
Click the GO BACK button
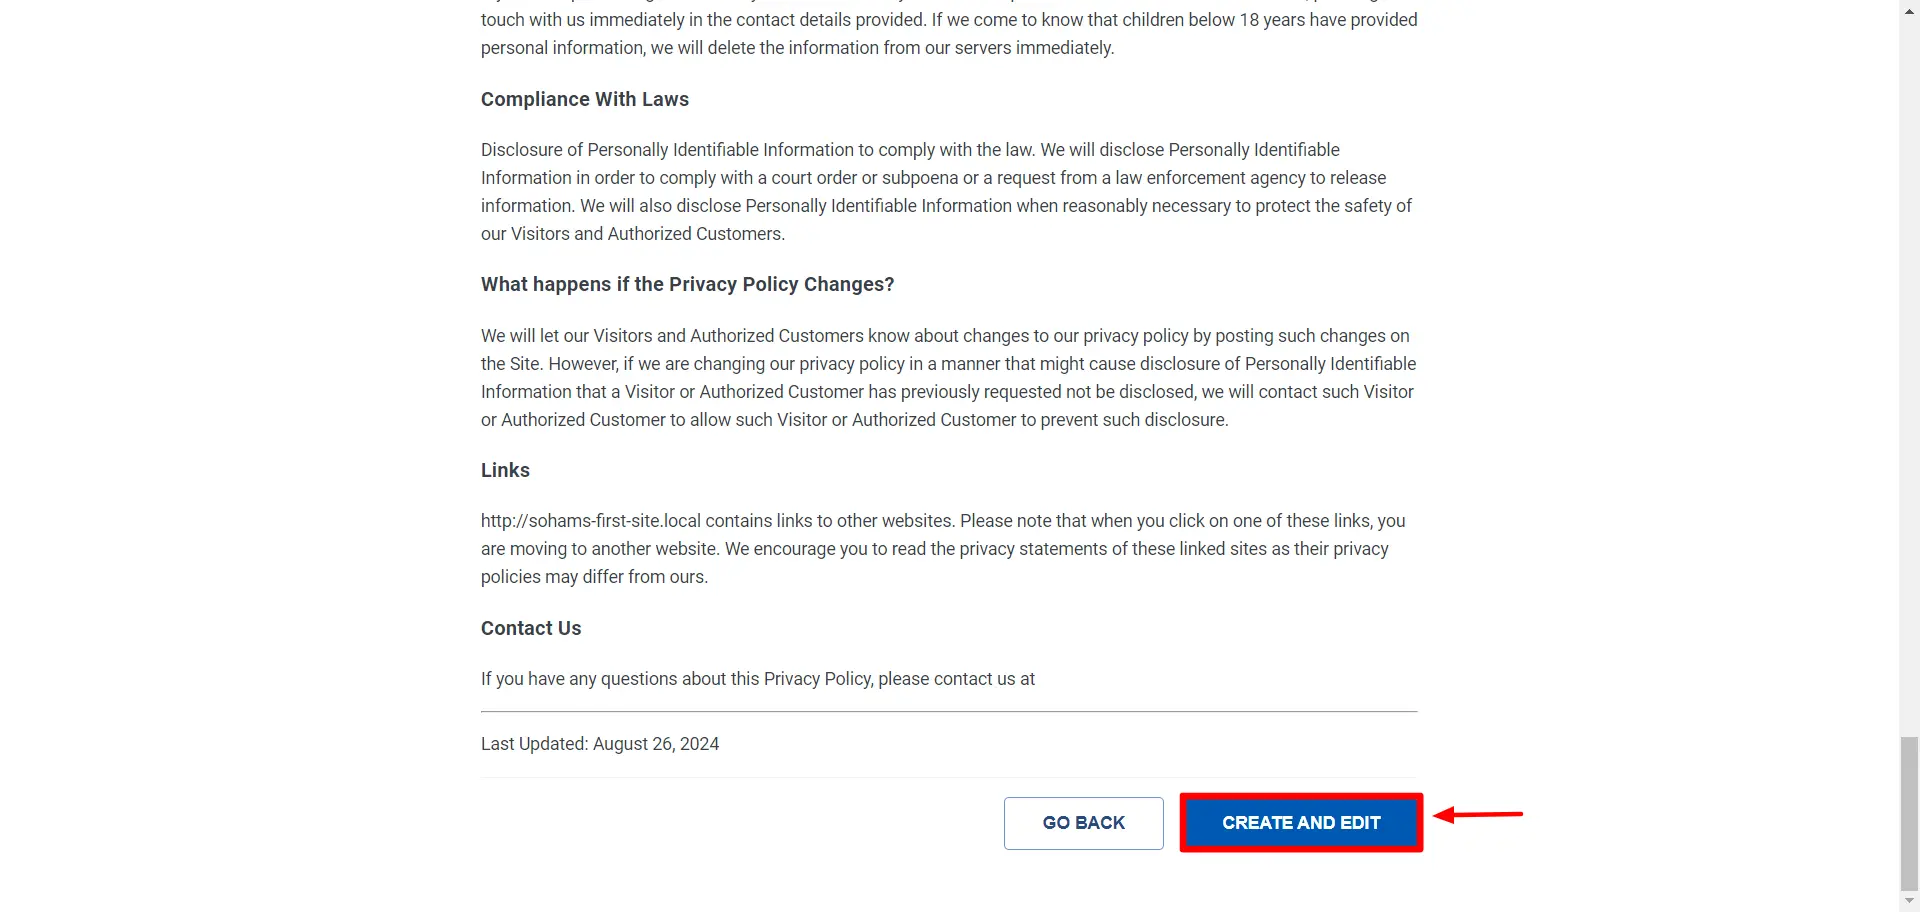coord(1083,822)
